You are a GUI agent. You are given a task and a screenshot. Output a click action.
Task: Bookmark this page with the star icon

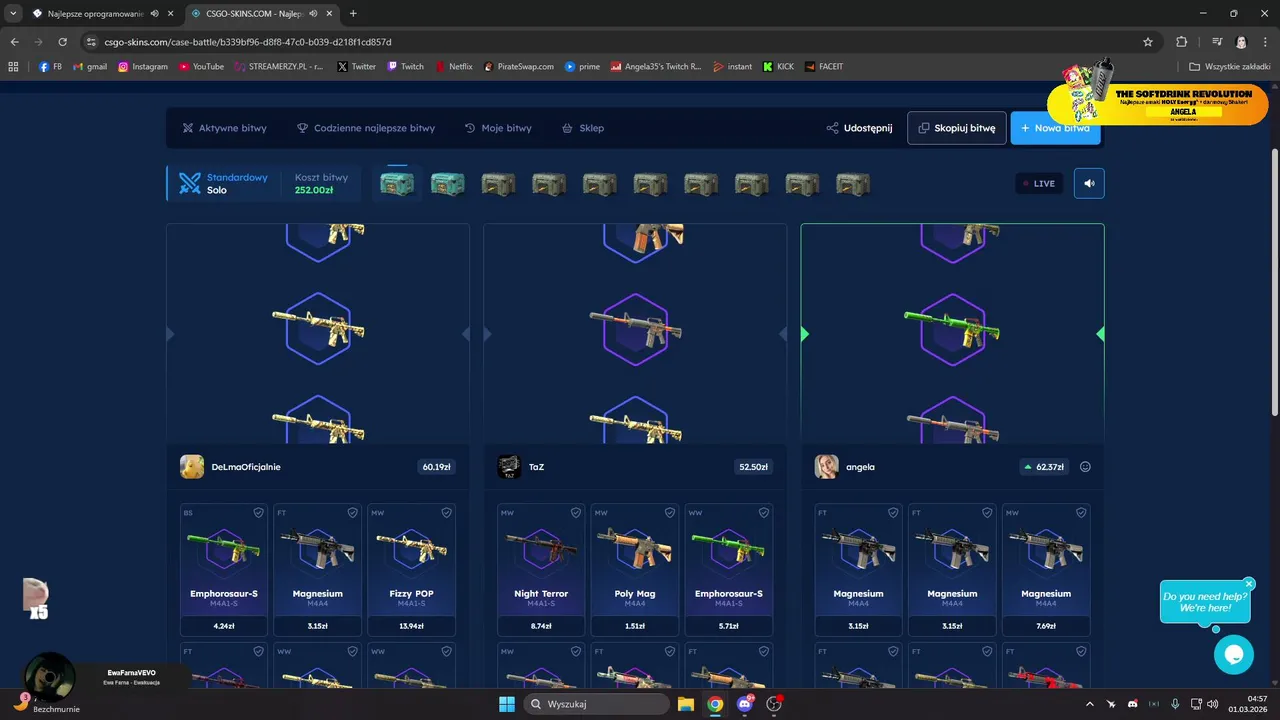click(x=1148, y=42)
